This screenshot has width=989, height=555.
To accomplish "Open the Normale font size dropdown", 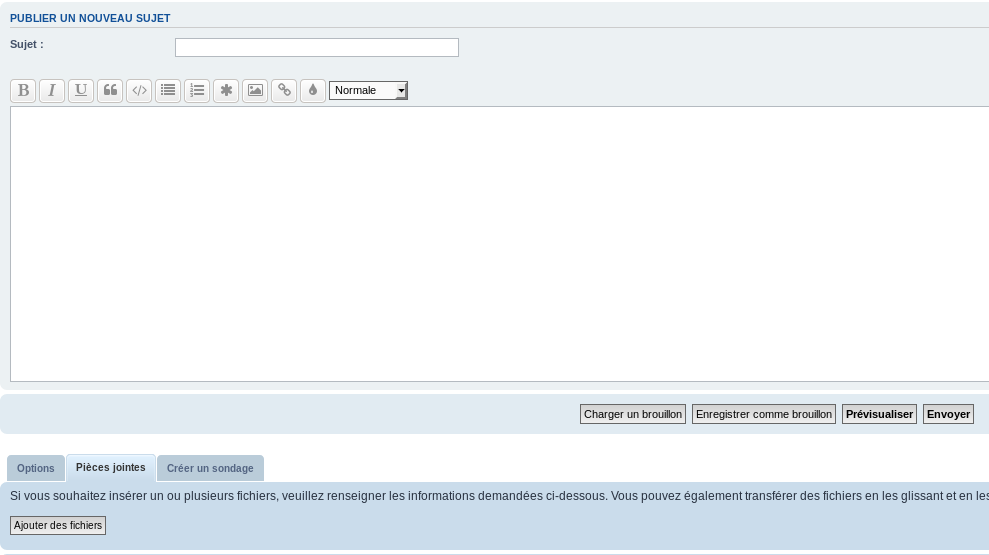I will [x=368, y=90].
